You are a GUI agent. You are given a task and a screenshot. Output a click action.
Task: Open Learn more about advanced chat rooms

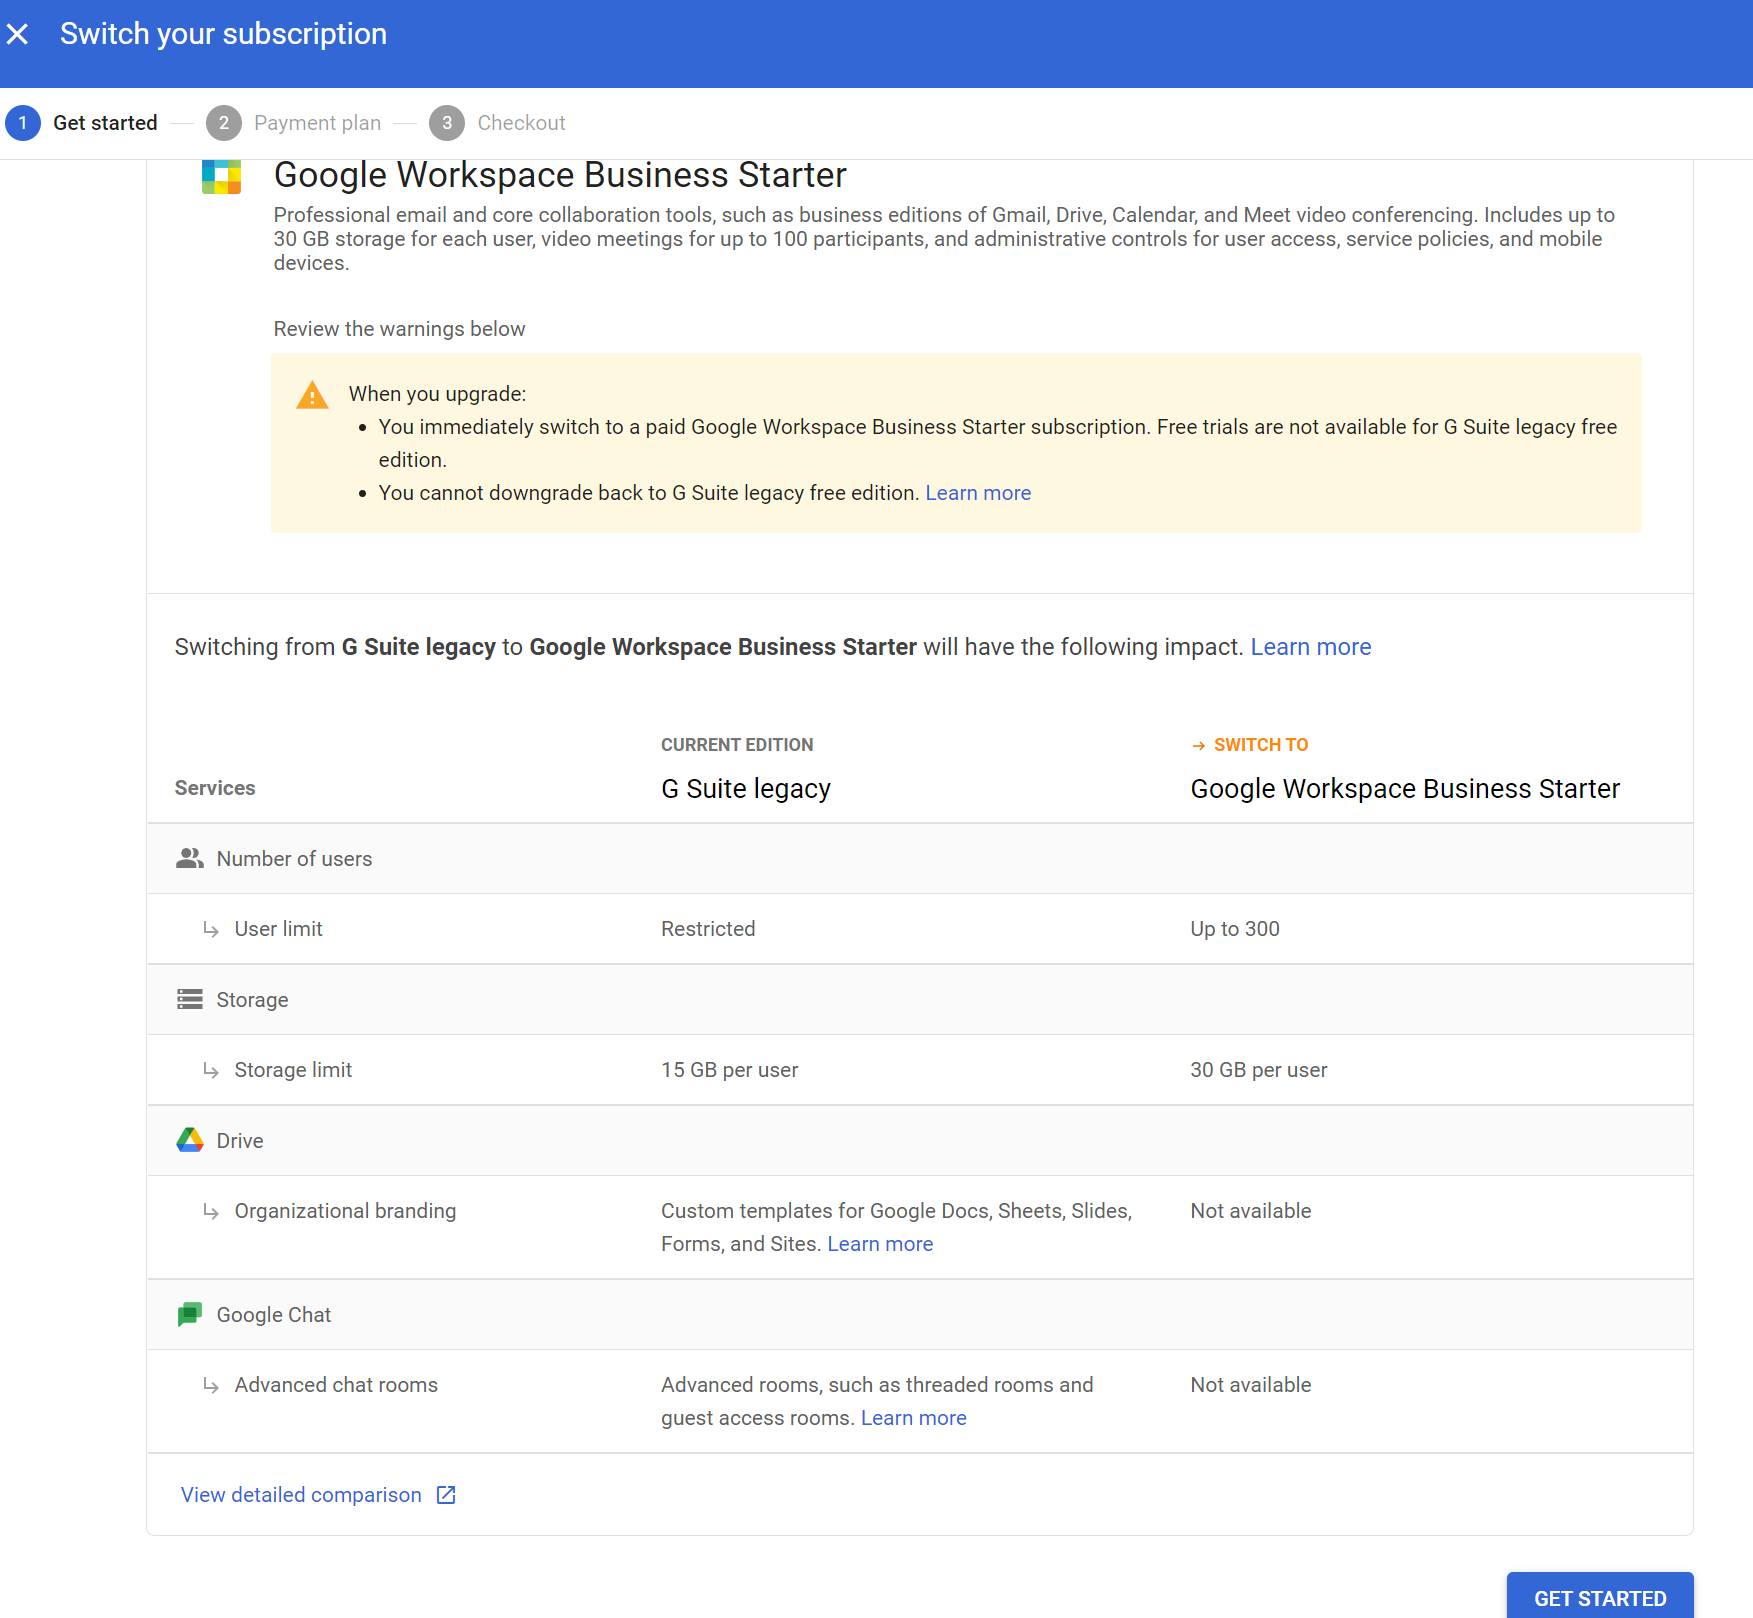click(x=913, y=1418)
